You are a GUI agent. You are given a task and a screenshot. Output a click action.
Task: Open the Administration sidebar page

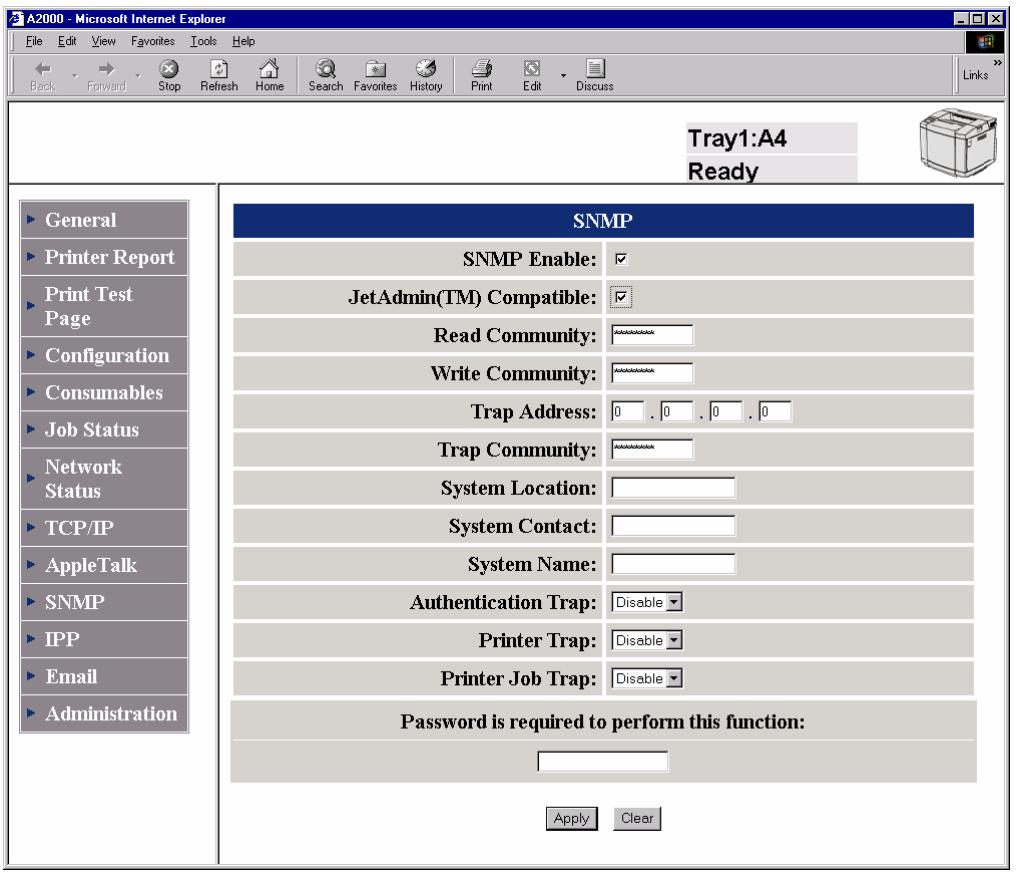tap(104, 713)
